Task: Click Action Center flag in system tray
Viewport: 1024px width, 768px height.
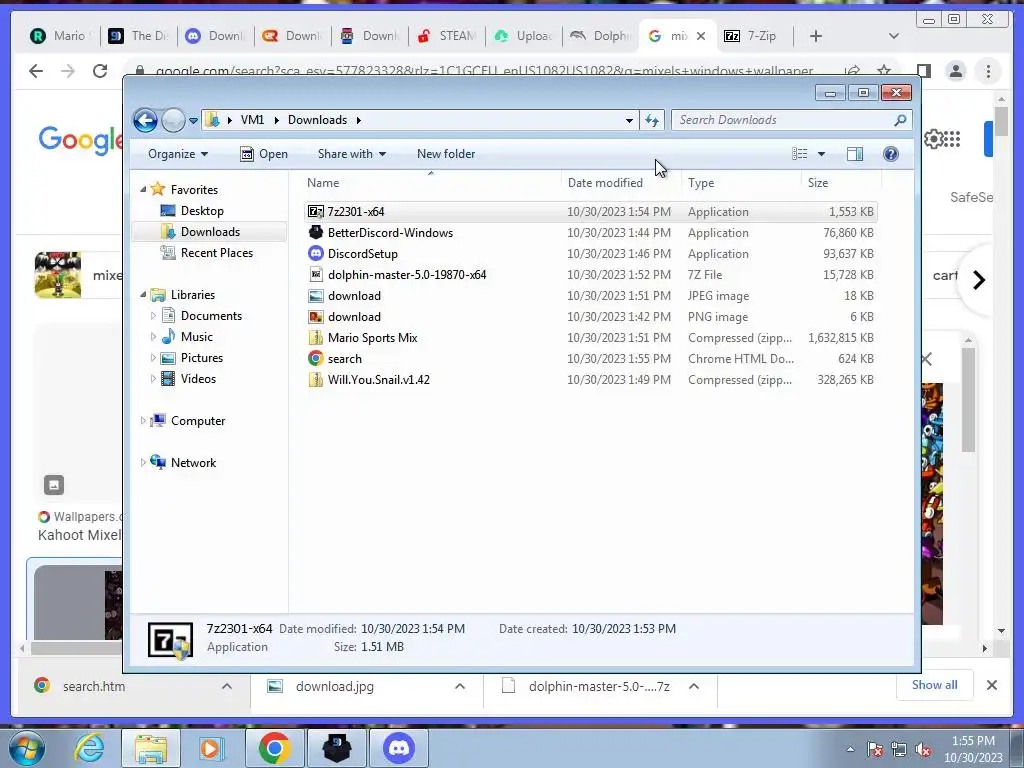Action: point(875,749)
